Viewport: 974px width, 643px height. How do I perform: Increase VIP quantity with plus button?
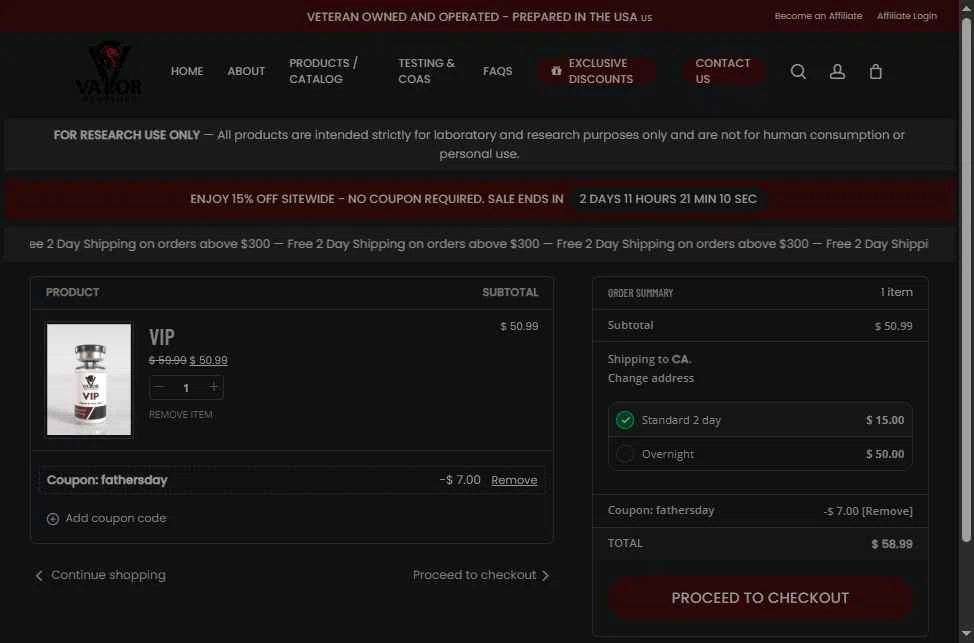(x=213, y=387)
